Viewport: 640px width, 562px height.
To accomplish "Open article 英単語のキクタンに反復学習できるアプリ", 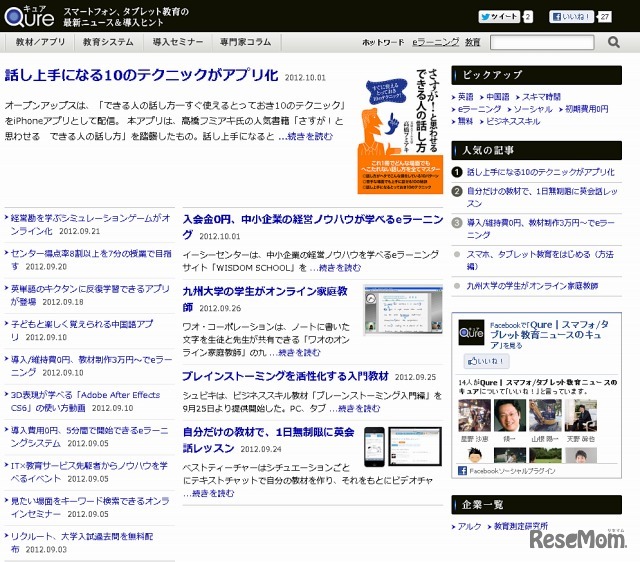I will pos(90,295).
